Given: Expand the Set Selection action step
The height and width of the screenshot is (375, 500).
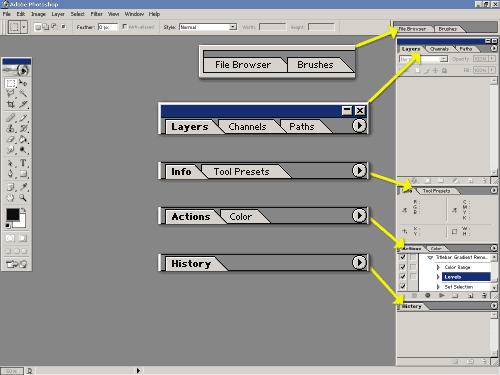Looking at the screenshot, I should (438, 287).
